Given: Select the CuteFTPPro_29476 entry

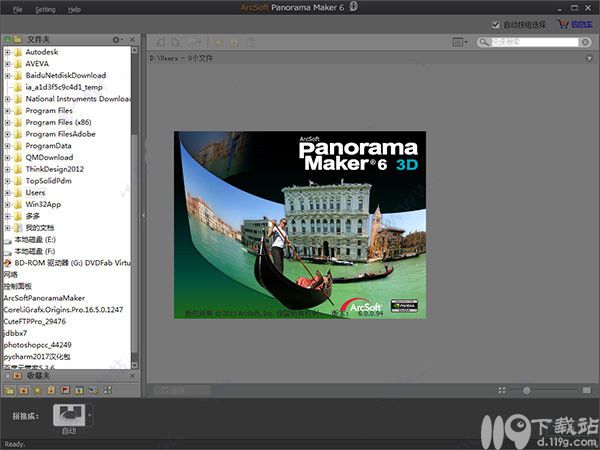Looking at the screenshot, I should [34, 321].
